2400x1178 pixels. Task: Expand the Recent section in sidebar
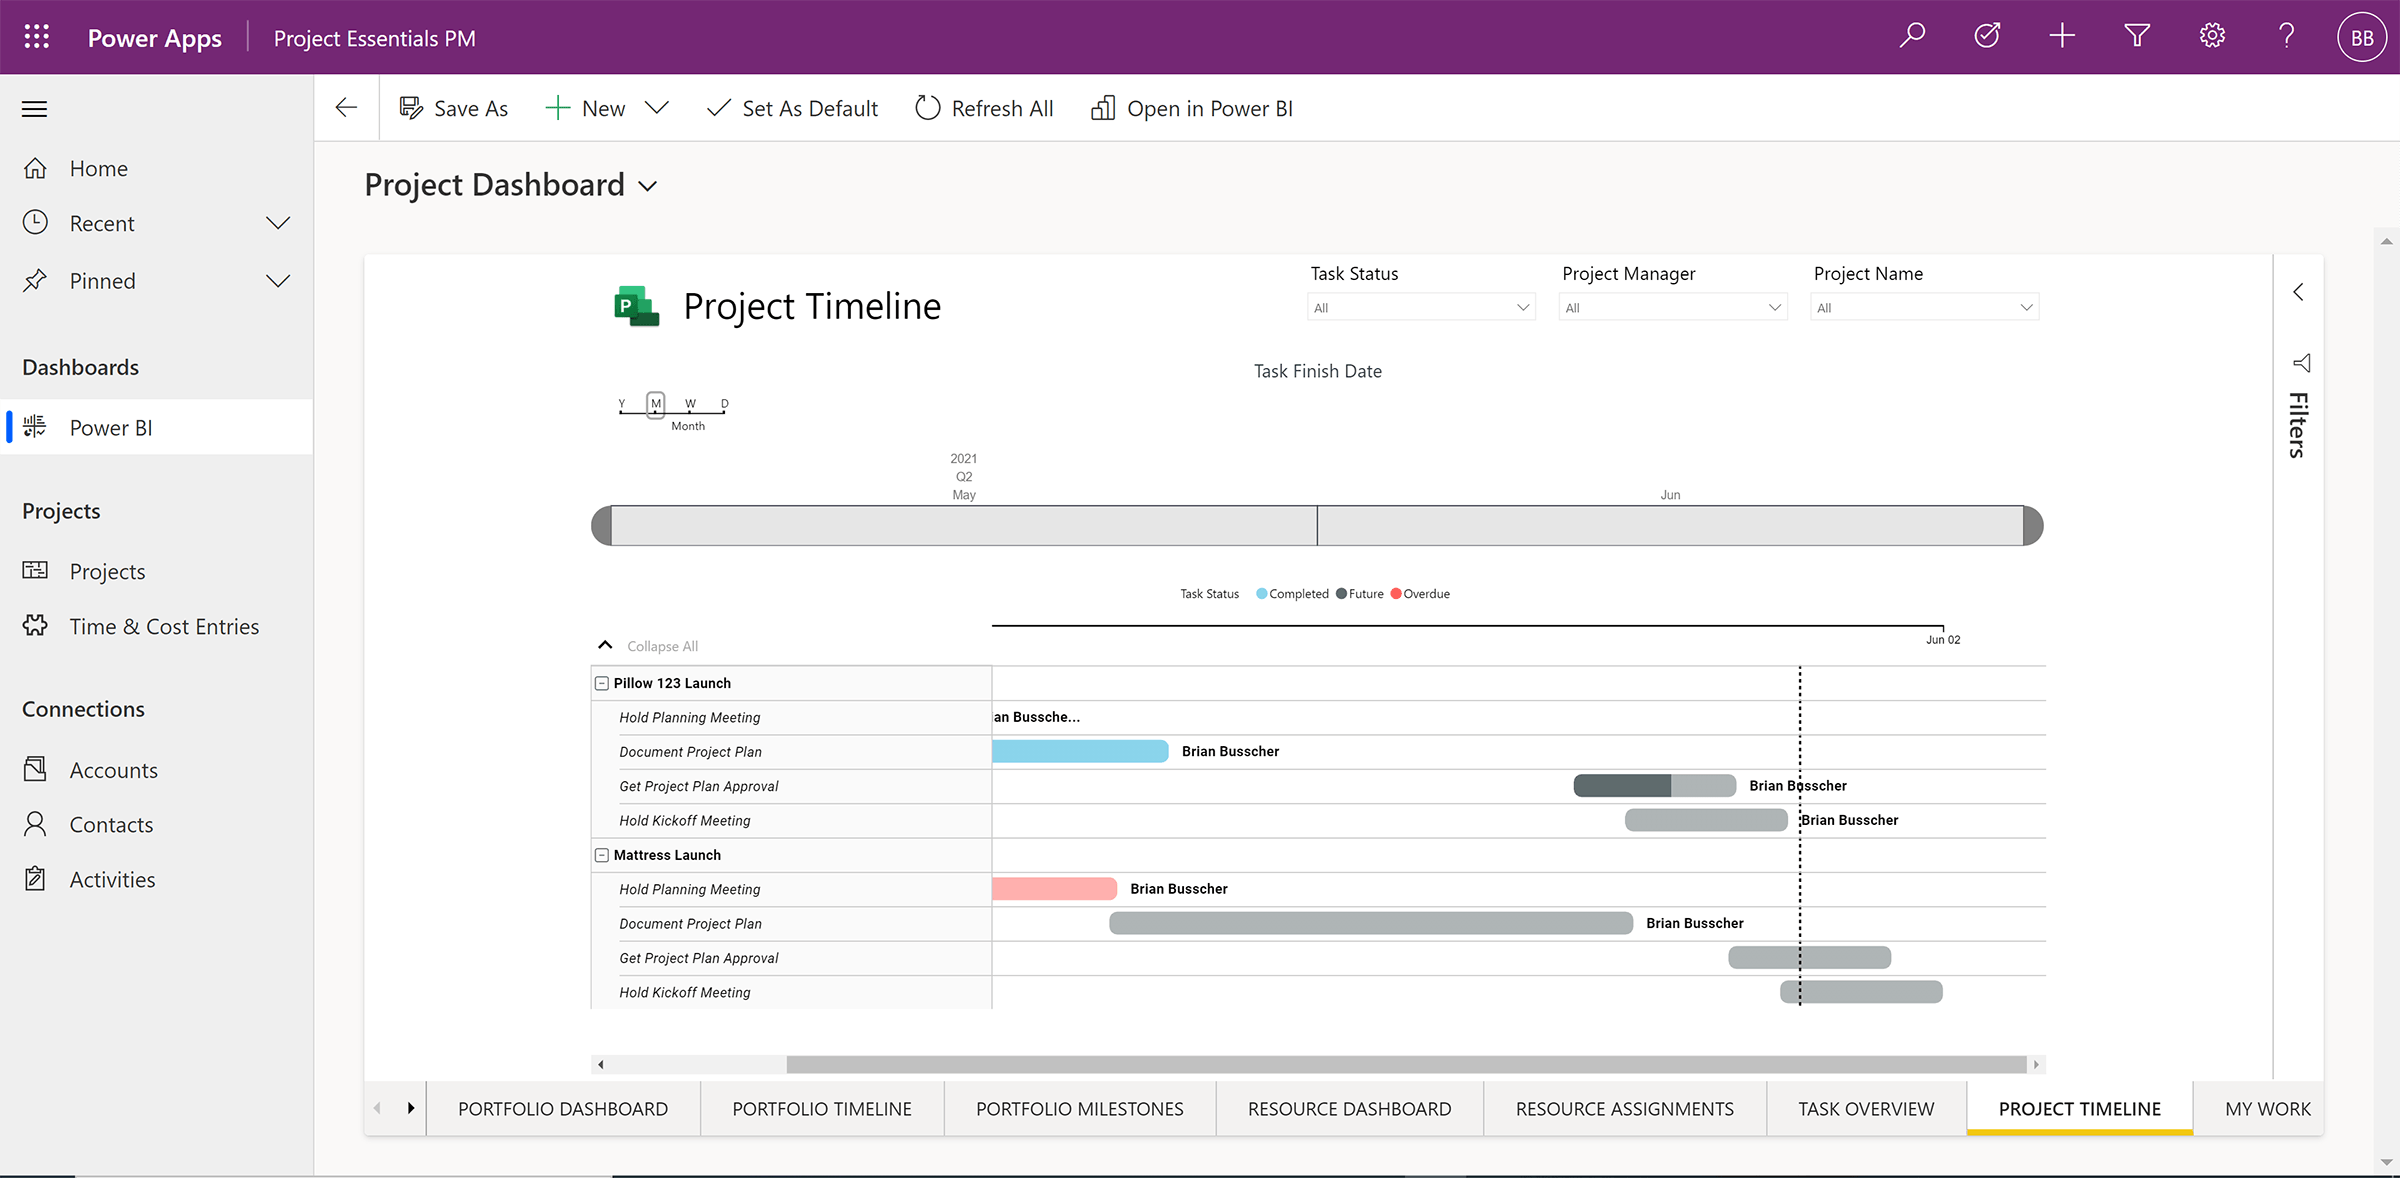[278, 223]
